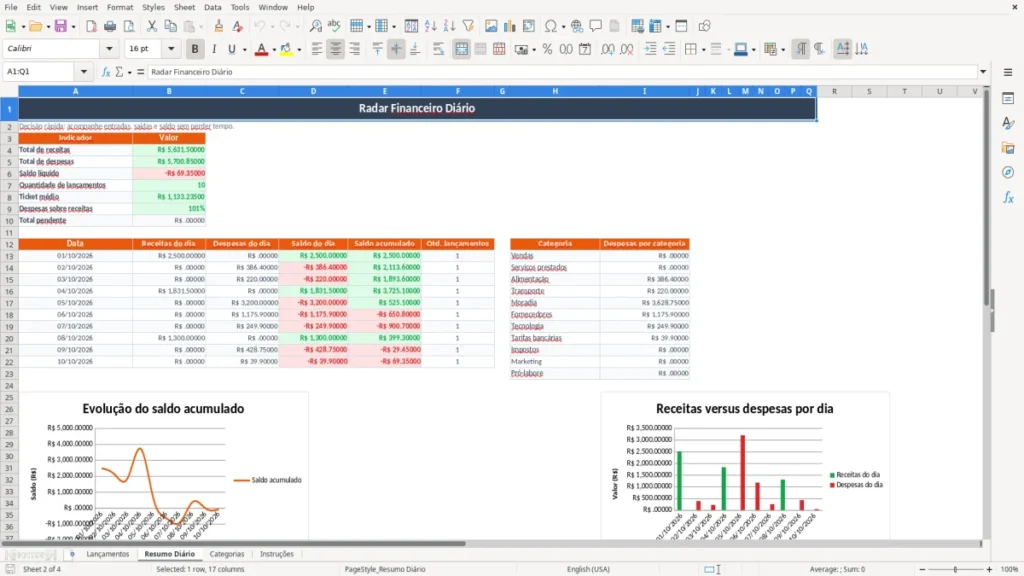Click the Cut scissors icon
Viewport: 1024px width, 576px height.
pyautogui.click(x=152, y=26)
